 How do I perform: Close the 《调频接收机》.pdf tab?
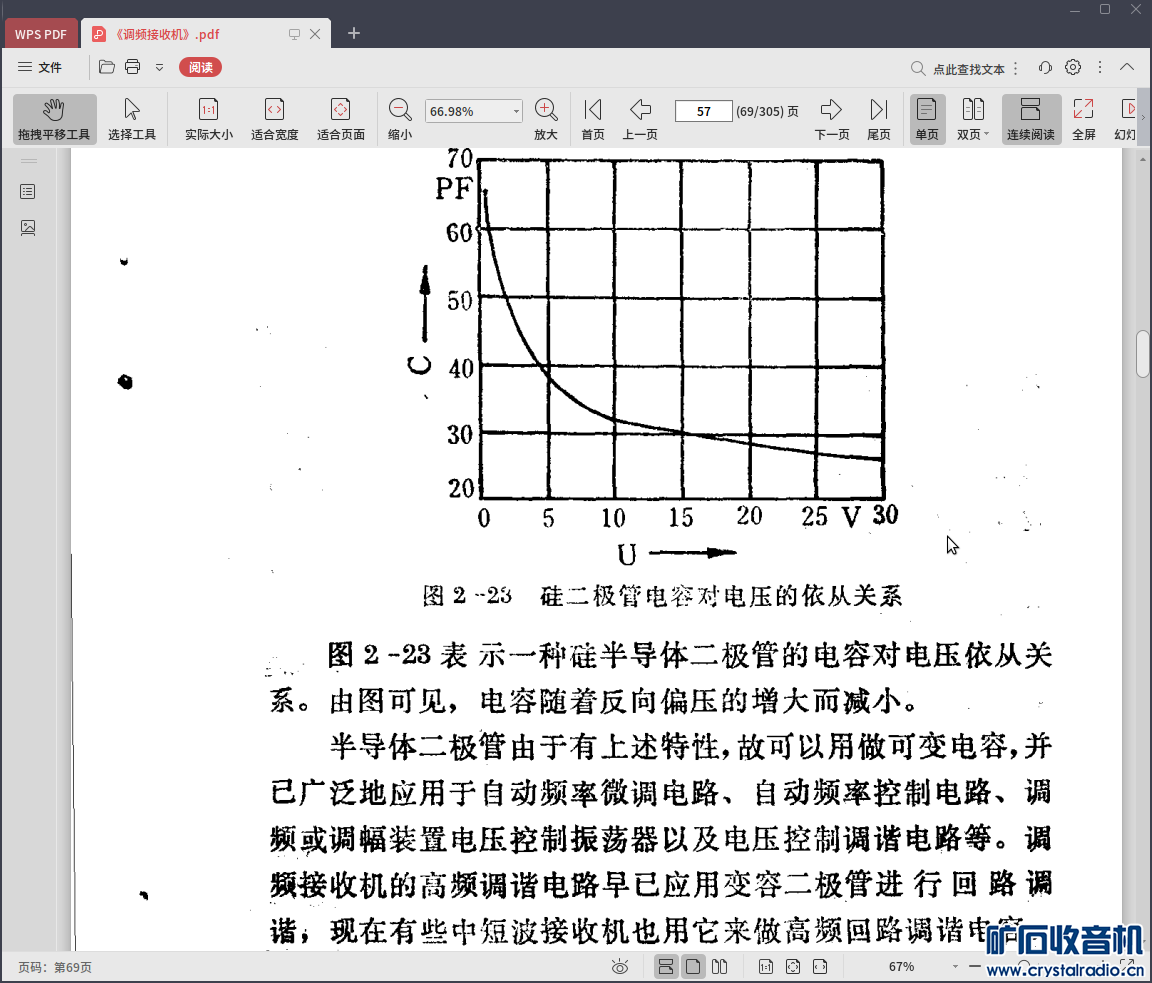pyautogui.click(x=315, y=34)
